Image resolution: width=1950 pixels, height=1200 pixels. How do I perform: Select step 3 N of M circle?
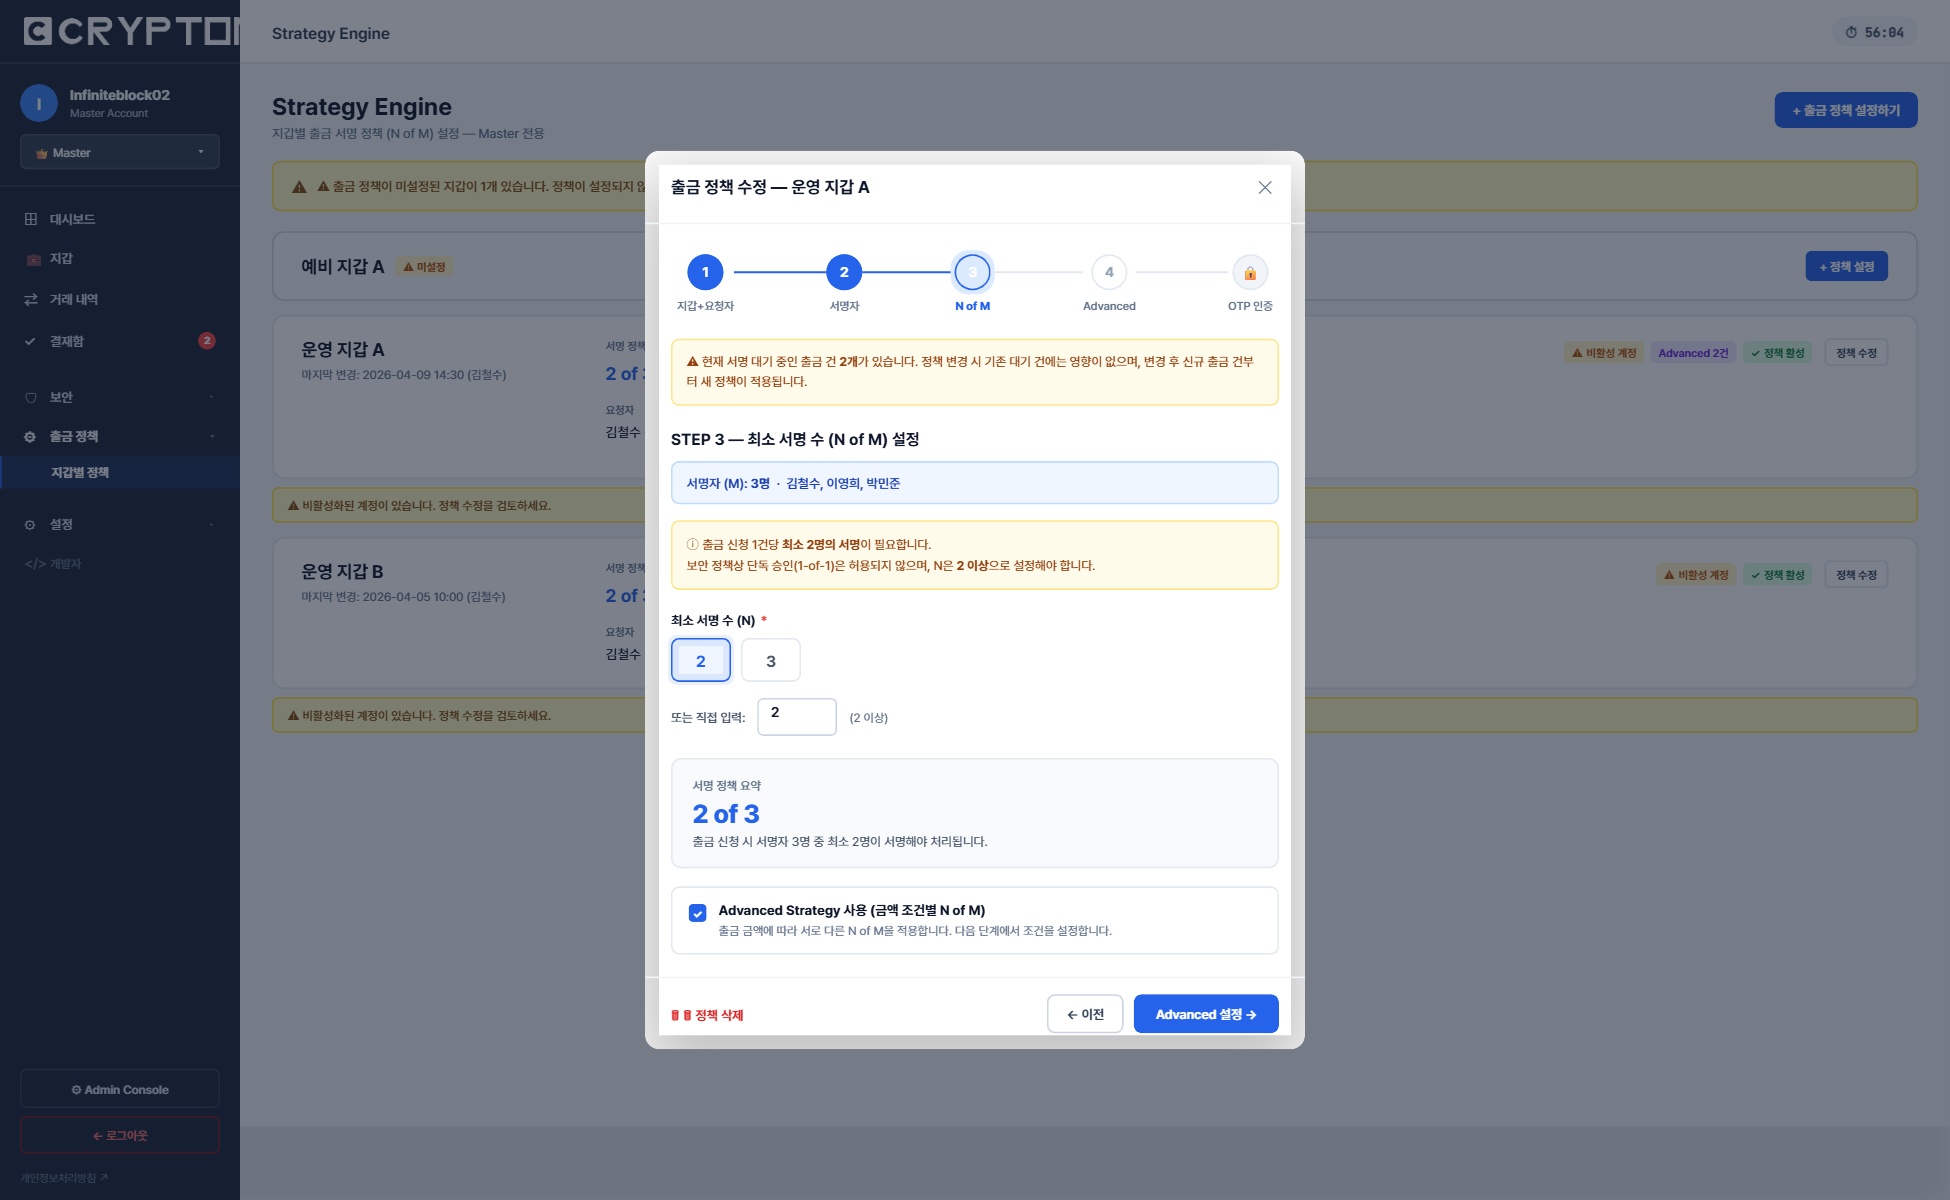[972, 272]
